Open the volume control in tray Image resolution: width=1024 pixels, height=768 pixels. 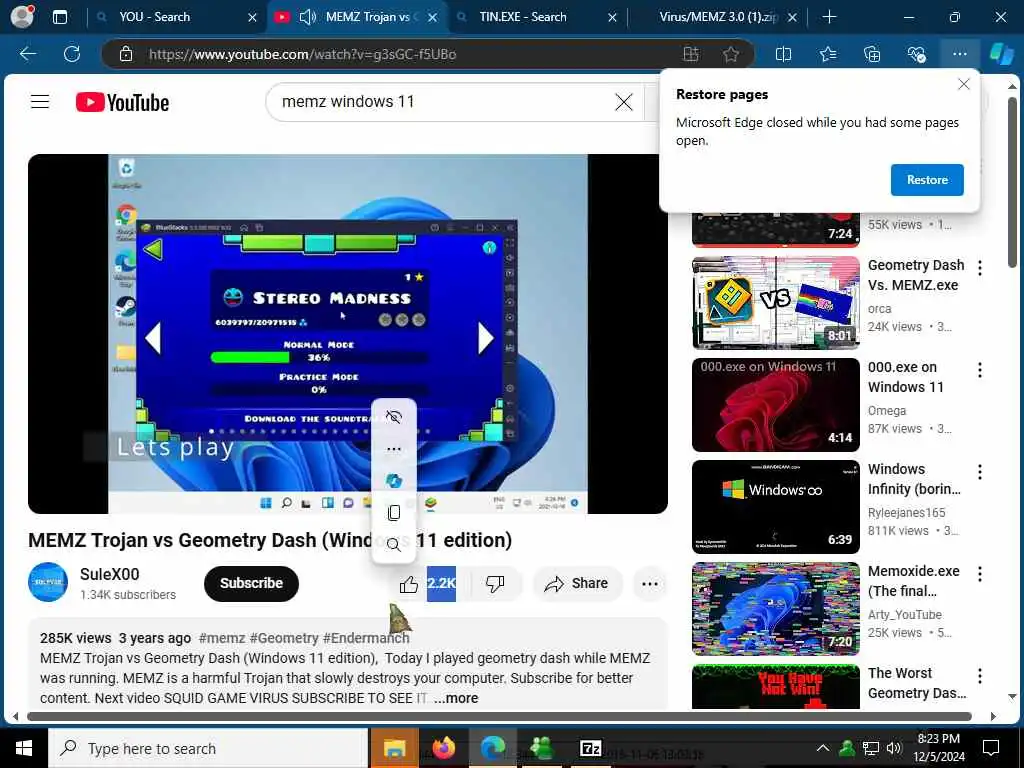pos(894,748)
